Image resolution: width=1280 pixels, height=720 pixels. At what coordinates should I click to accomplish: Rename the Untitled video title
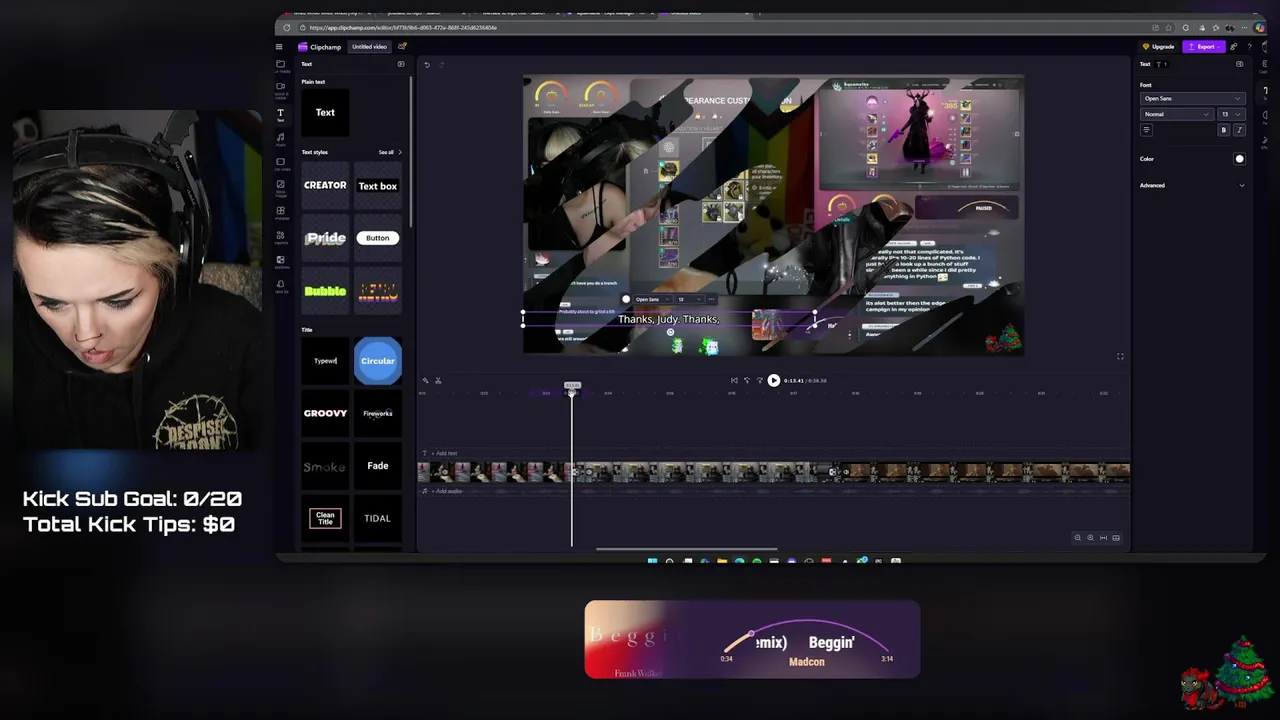[369, 47]
